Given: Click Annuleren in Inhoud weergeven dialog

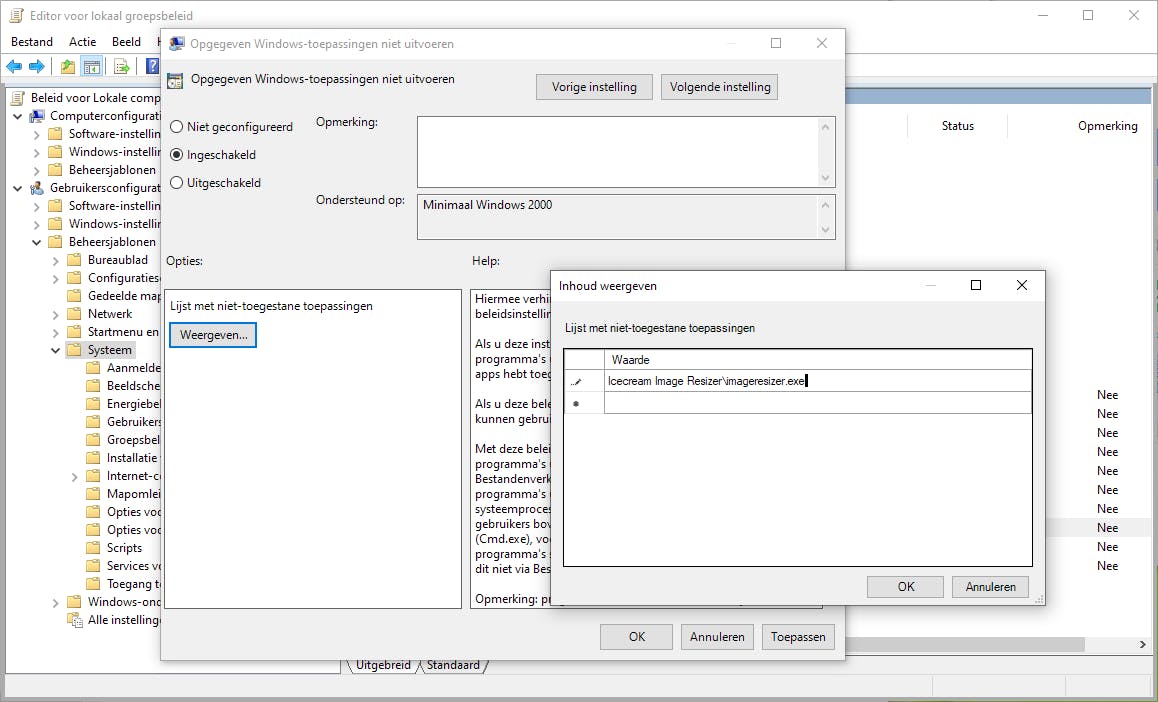Looking at the screenshot, I should click(x=990, y=587).
